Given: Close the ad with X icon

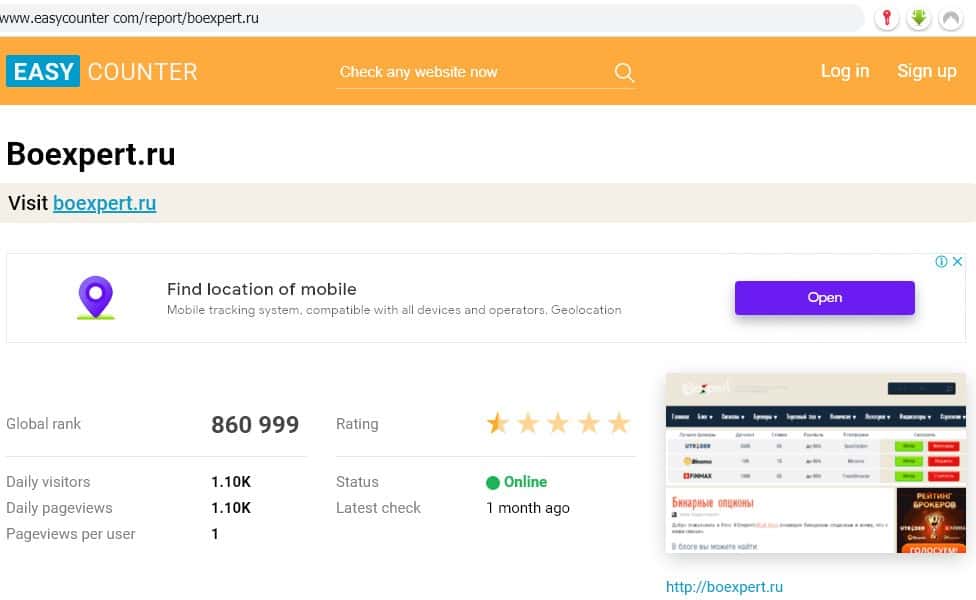Looking at the screenshot, I should (x=957, y=262).
